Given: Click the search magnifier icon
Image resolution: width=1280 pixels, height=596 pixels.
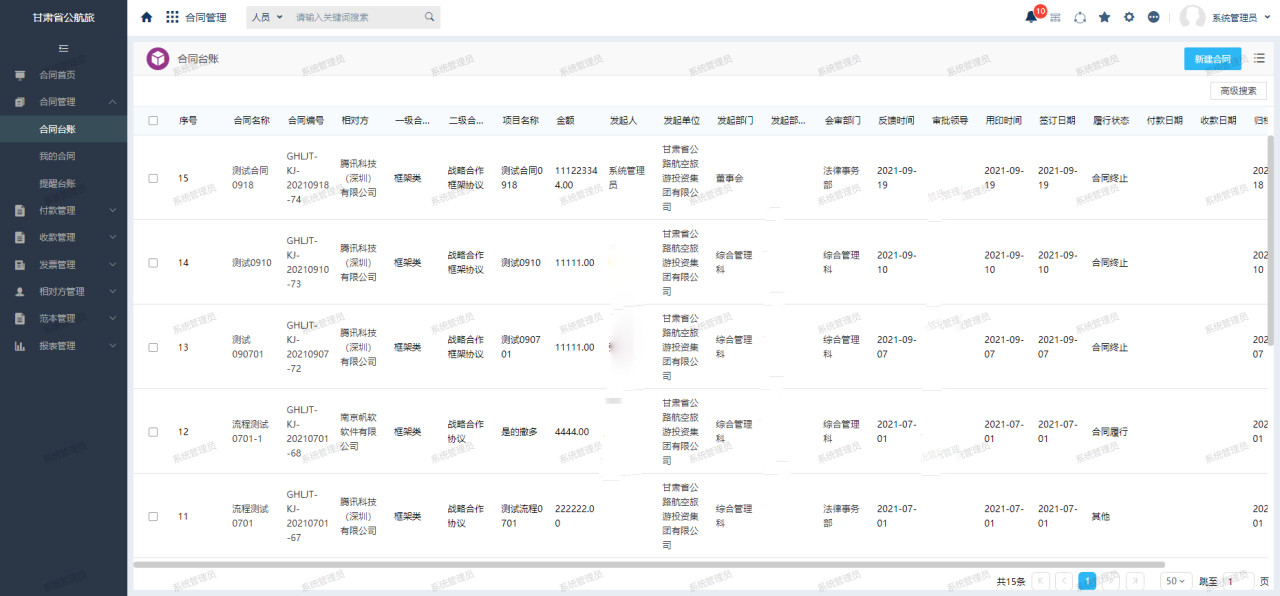Looking at the screenshot, I should 430,17.
